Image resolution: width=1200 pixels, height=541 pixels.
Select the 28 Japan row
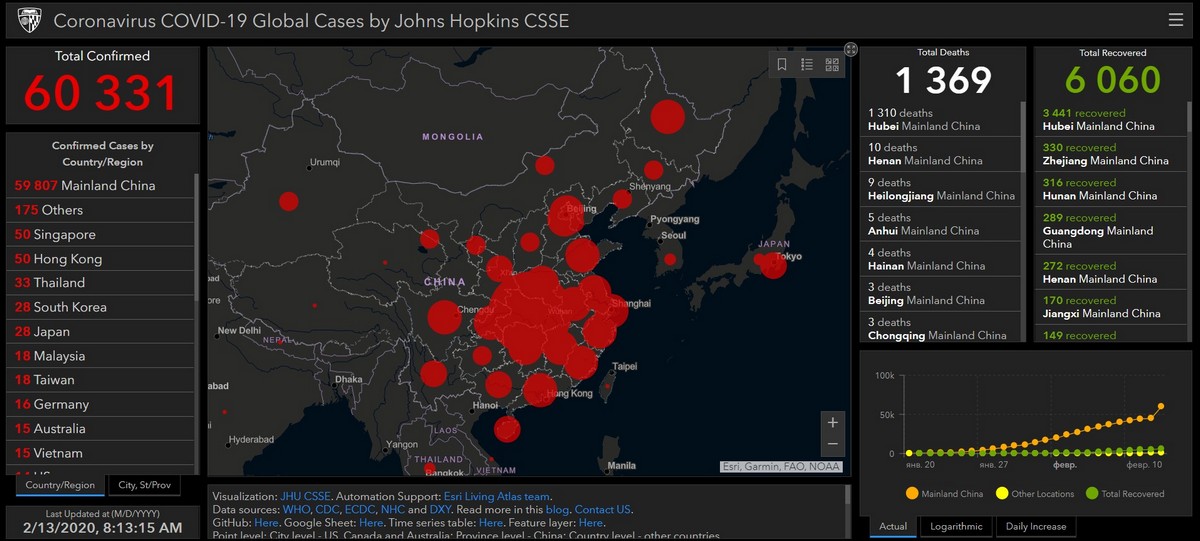point(100,331)
